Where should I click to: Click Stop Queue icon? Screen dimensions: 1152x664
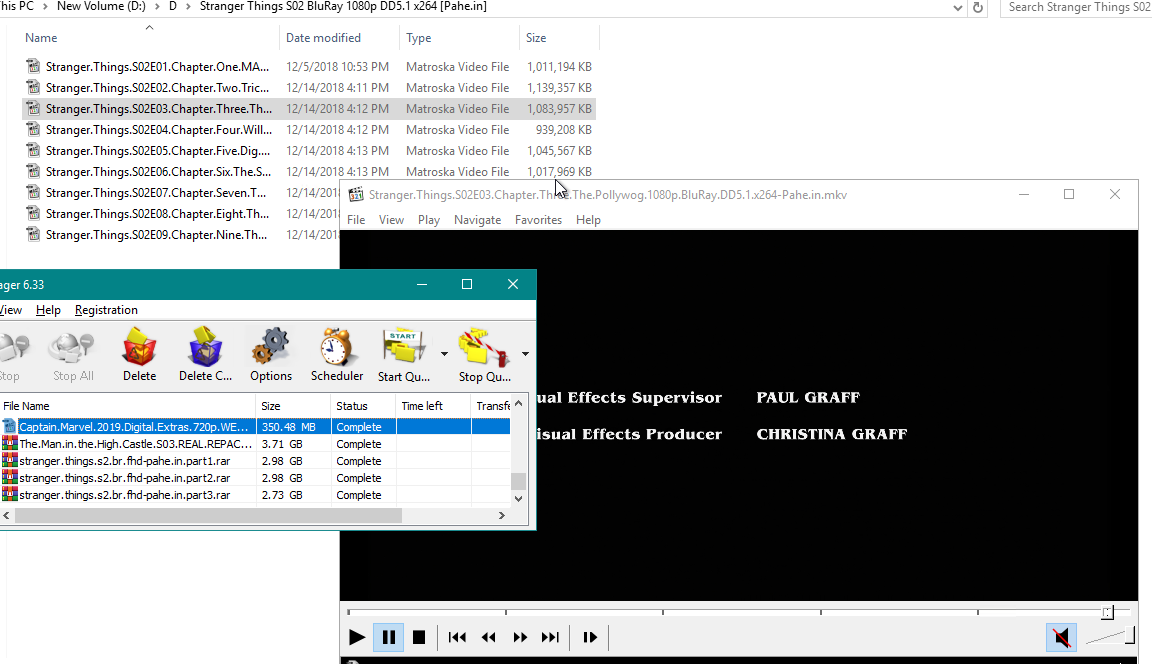(x=484, y=355)
